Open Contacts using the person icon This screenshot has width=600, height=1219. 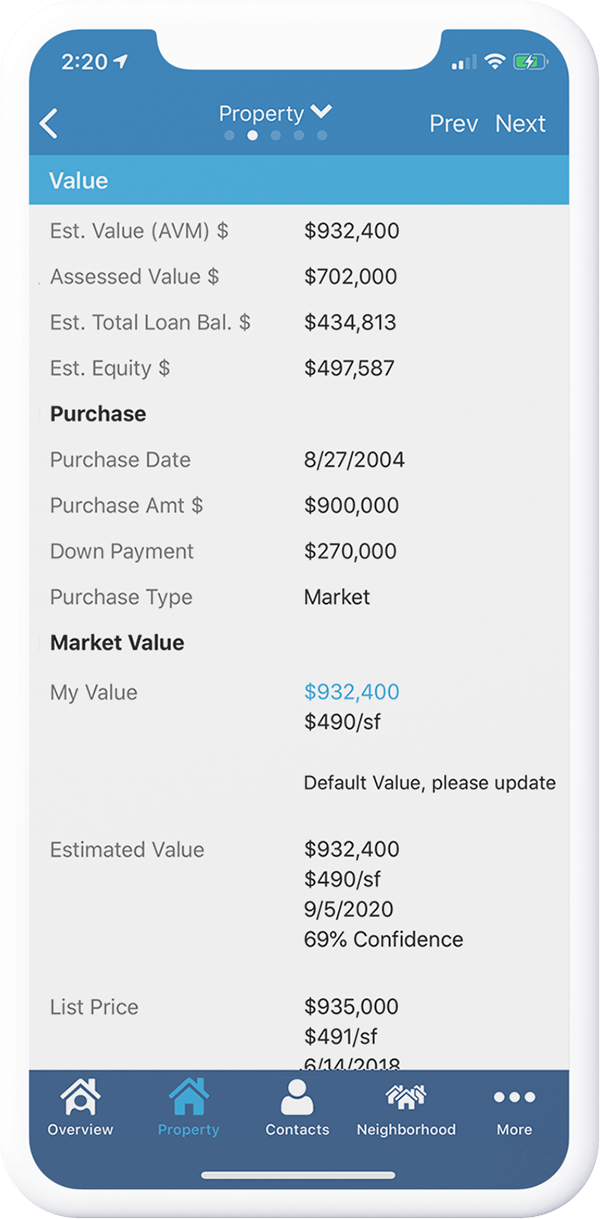pyautogui.click(x=296, y=1093)
